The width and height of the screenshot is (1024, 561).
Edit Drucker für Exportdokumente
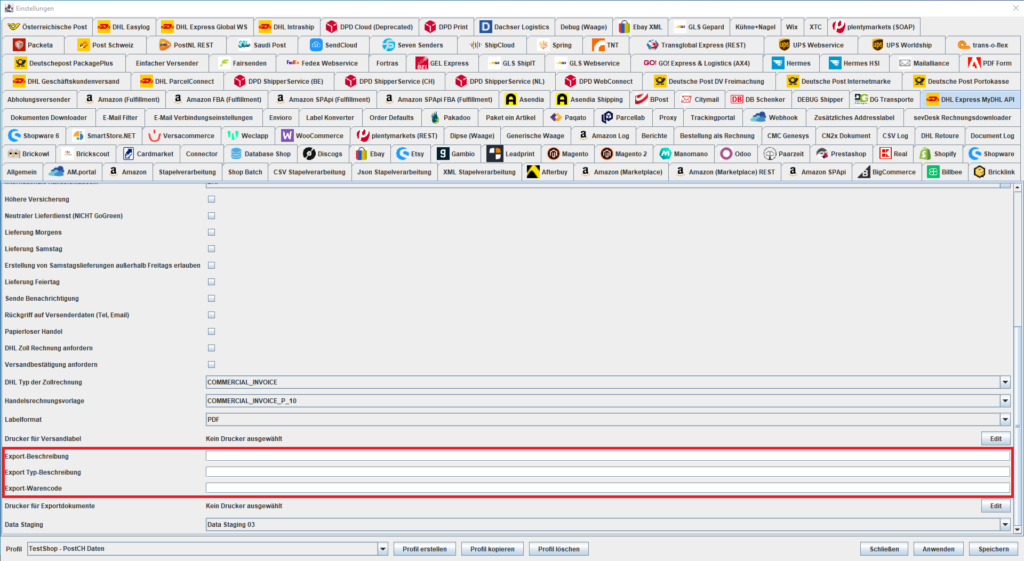(995, 506)
